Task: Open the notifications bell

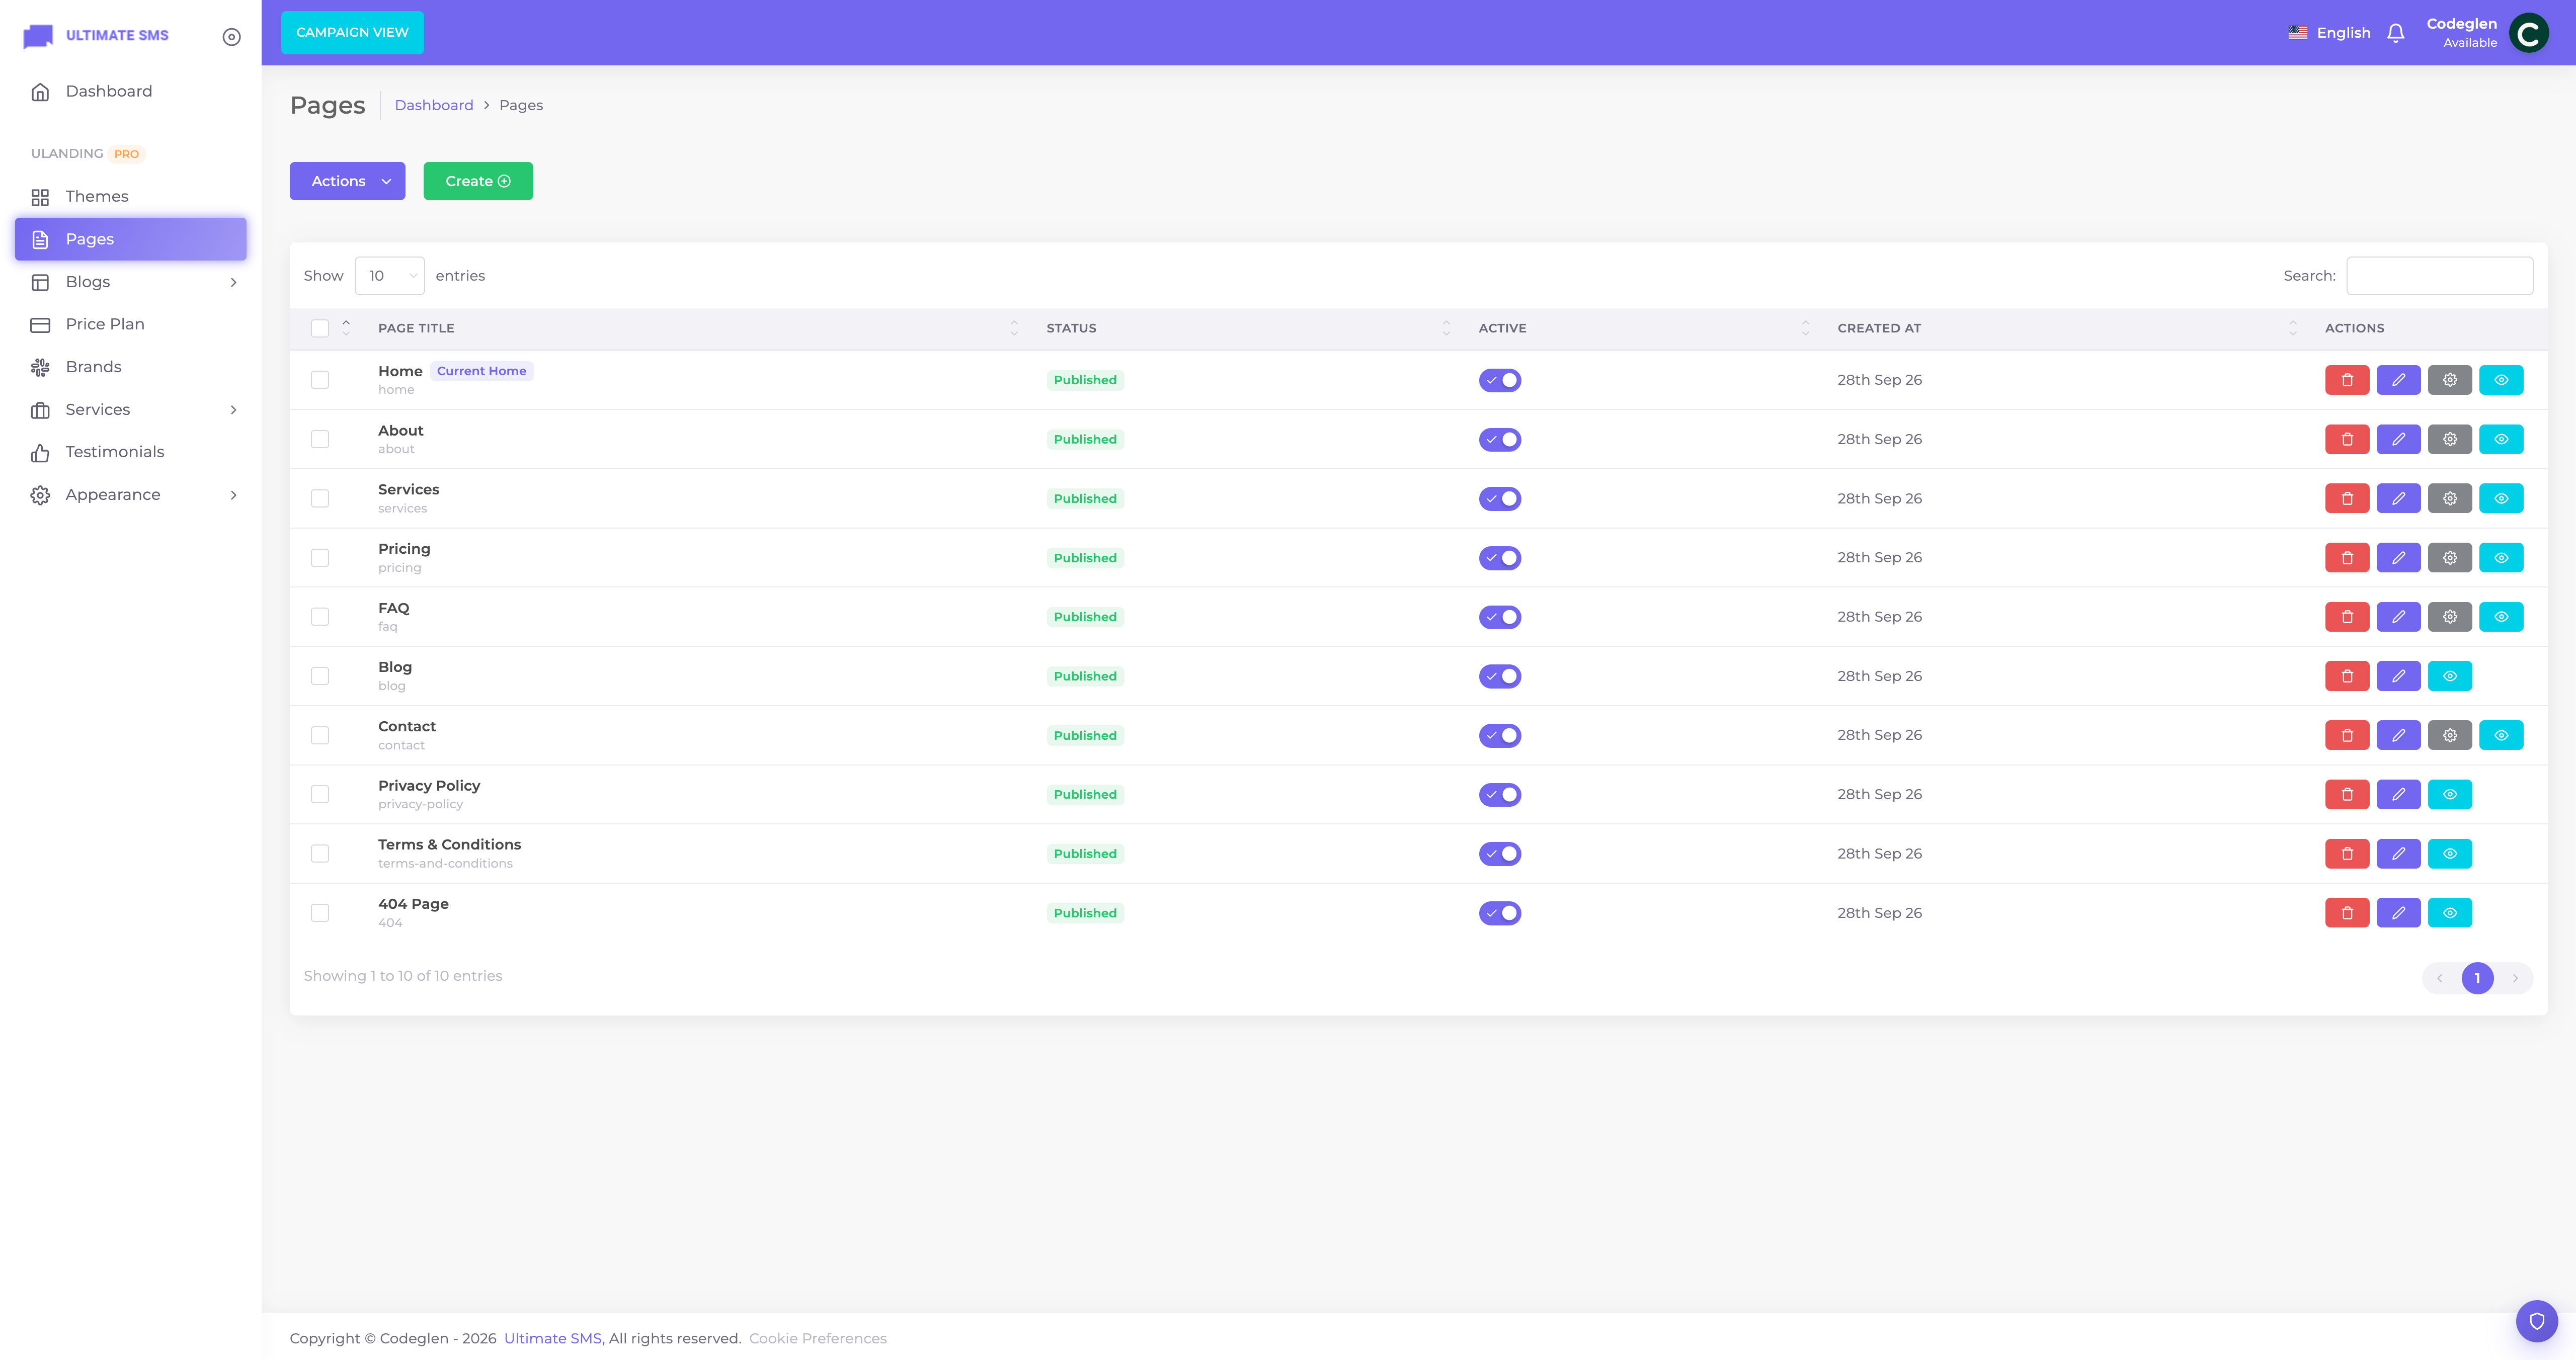Action: coord(2395,33)
